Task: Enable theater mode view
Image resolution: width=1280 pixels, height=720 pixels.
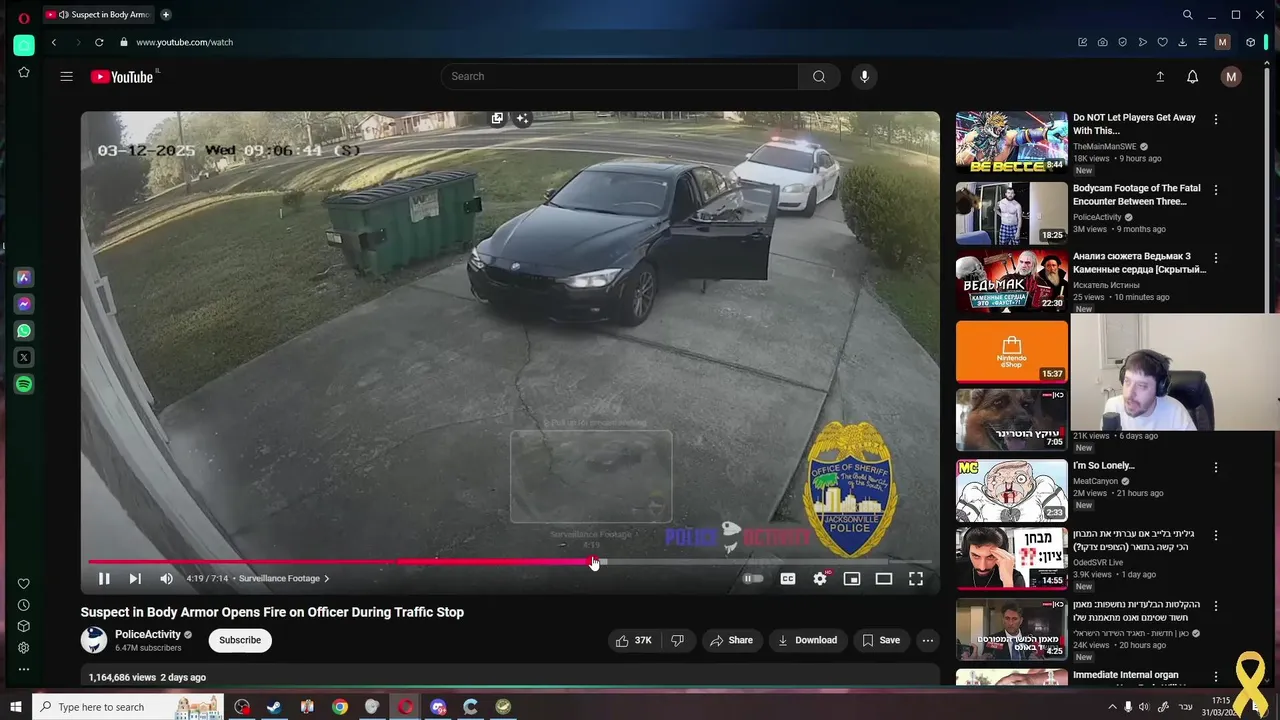Action: (884, 578)
